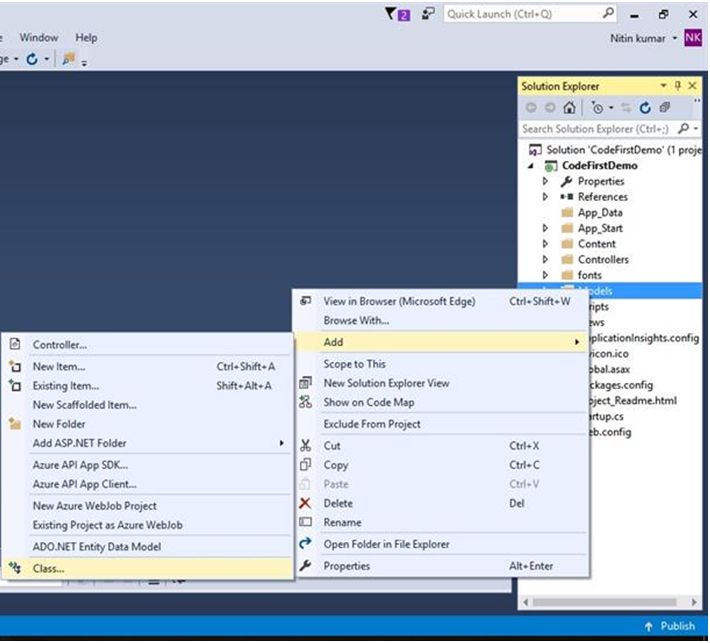Click the Copy icon in context menu
Viewport: 710px width, 643px height.
(306, 465)
